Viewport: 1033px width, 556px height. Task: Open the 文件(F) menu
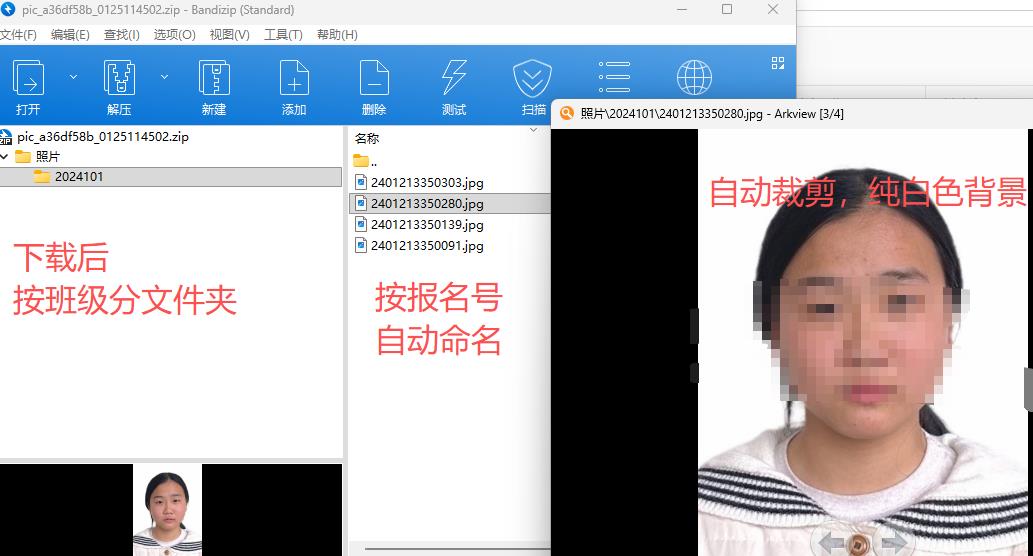click(x=18, y=35)
